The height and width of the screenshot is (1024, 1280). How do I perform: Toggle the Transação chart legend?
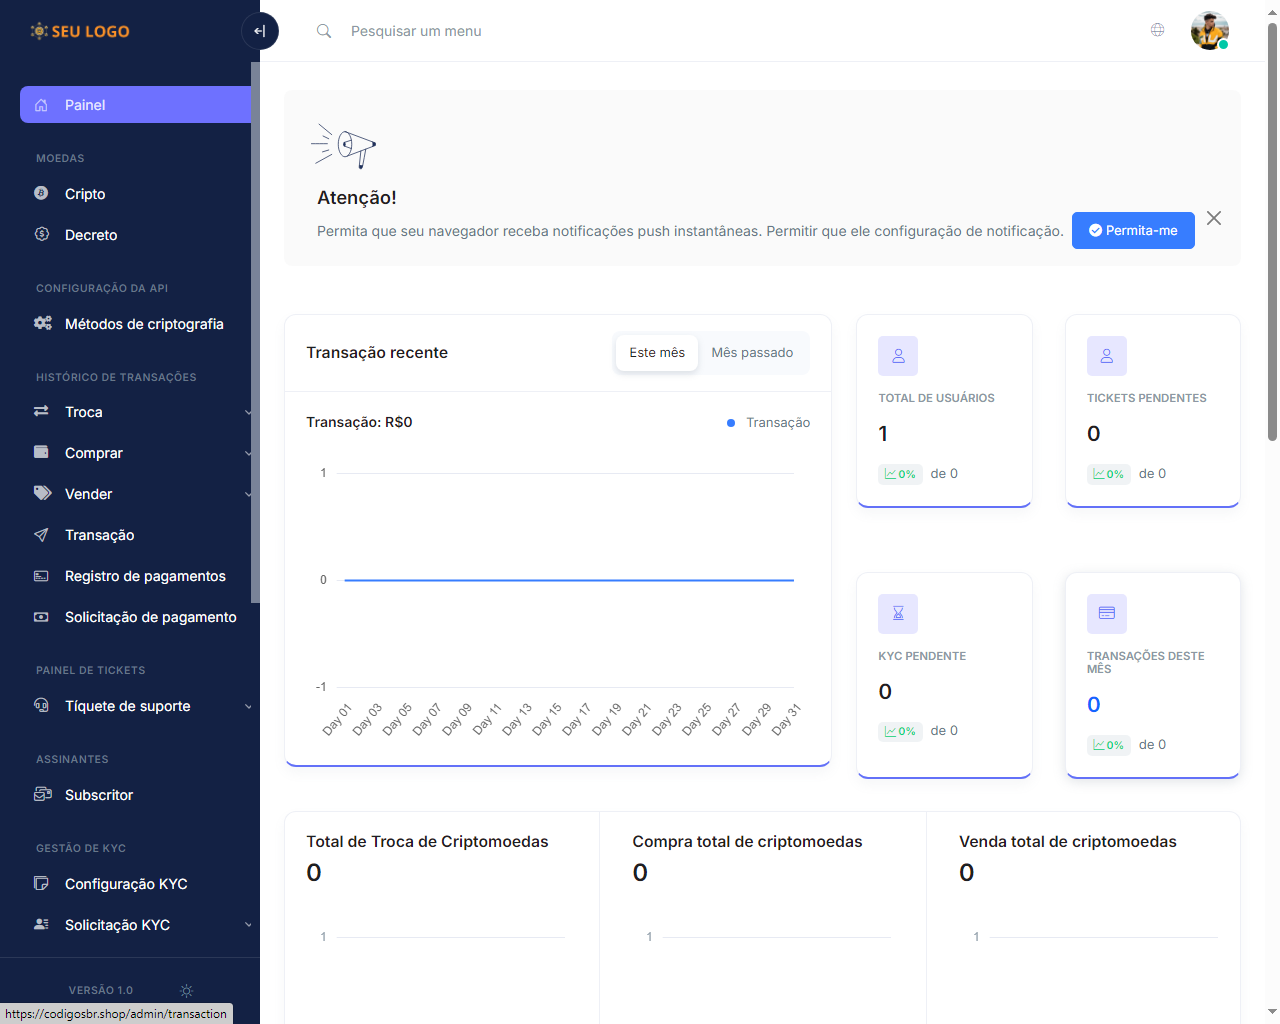(x=768, y=423)
